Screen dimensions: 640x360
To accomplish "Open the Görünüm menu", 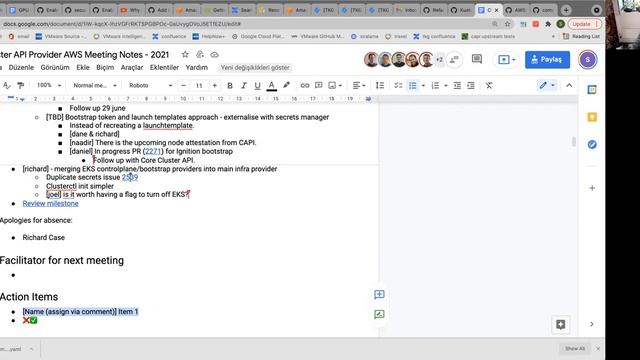I will [55, 67].
